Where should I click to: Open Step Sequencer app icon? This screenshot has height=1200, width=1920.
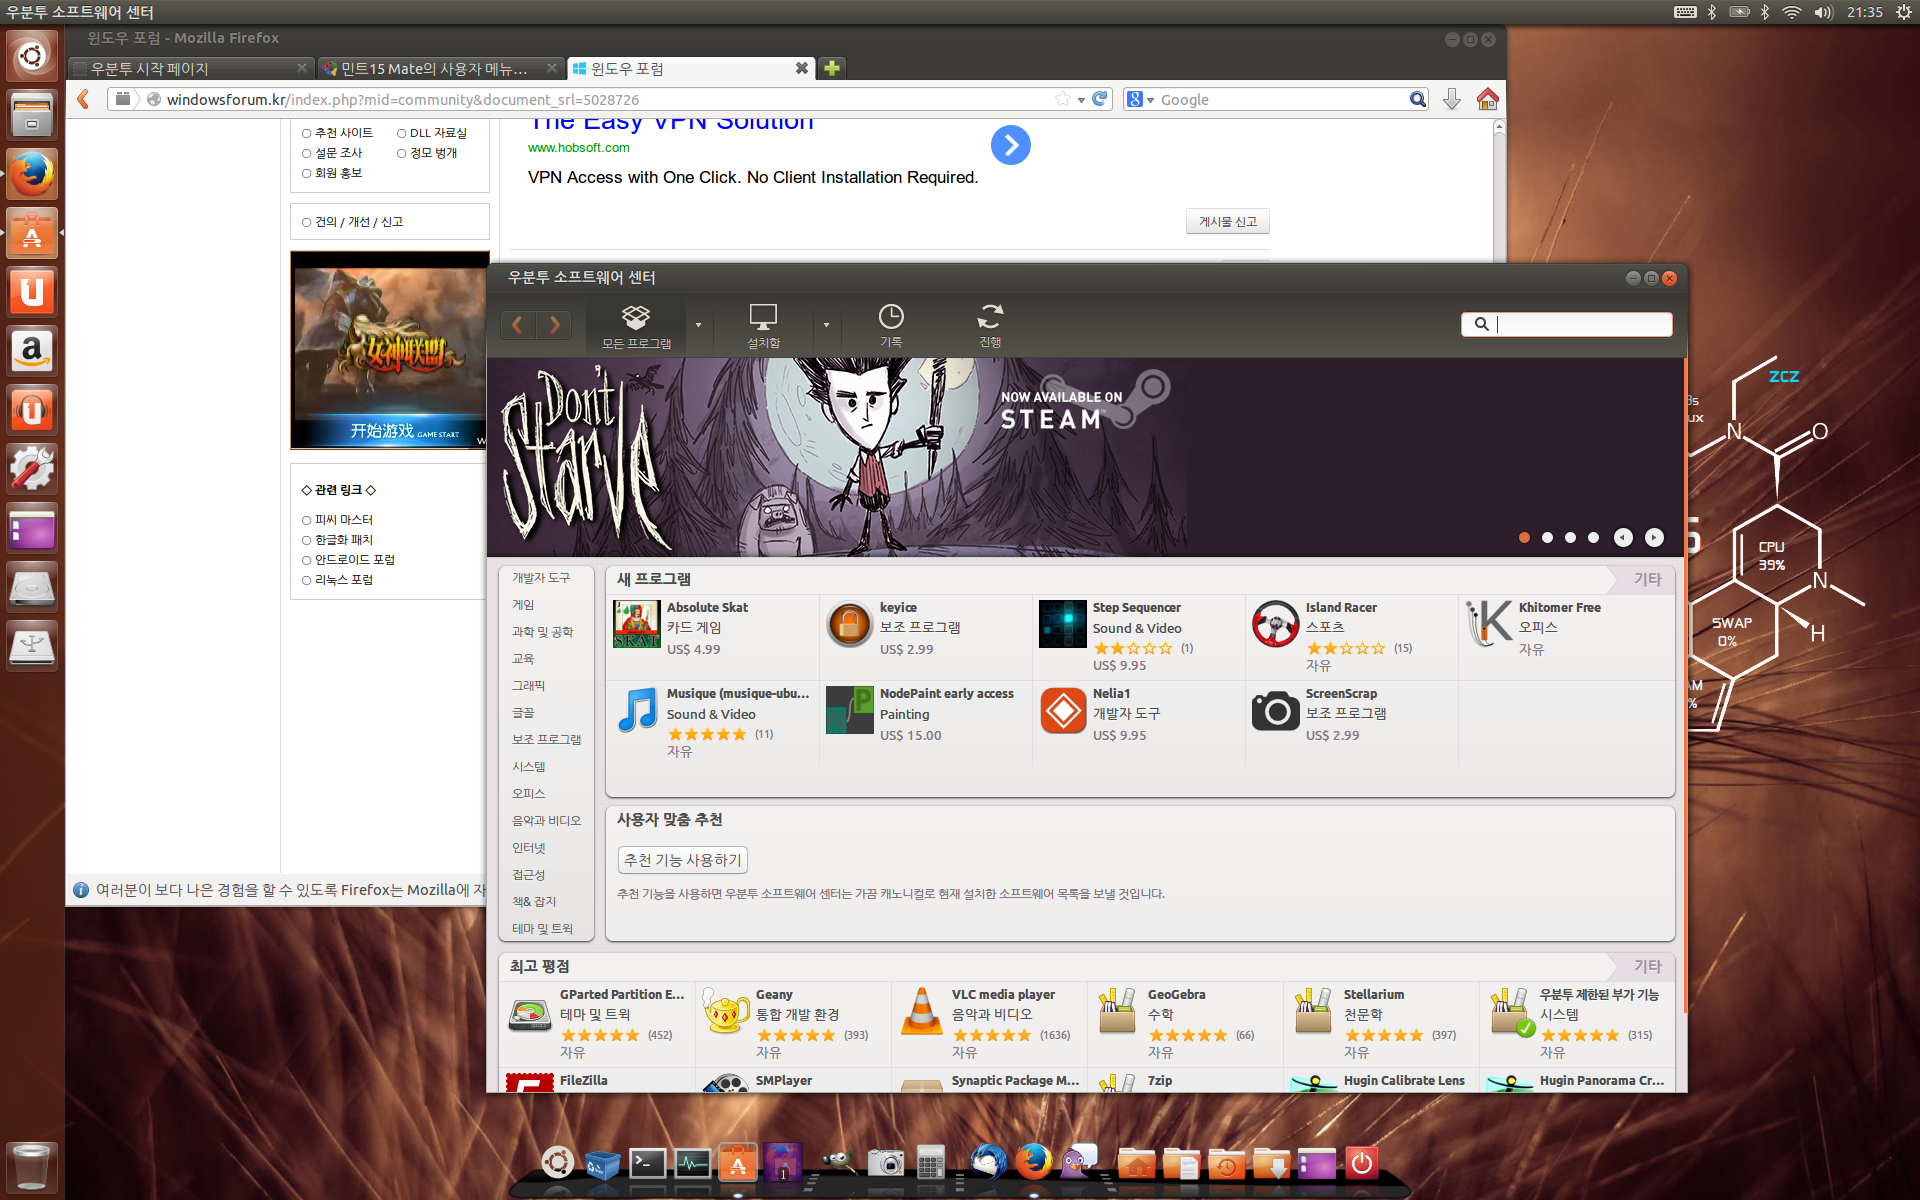1062,625
